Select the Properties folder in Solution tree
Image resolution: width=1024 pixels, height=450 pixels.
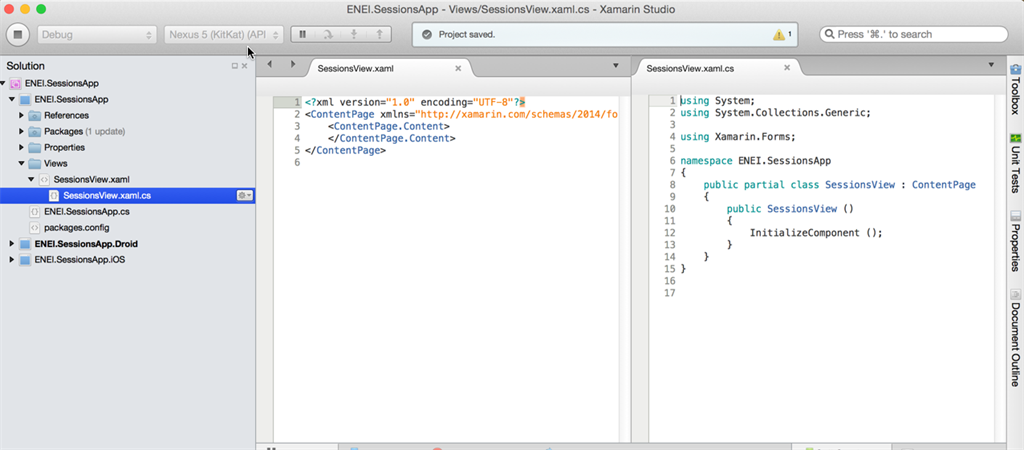pos(65,148)
